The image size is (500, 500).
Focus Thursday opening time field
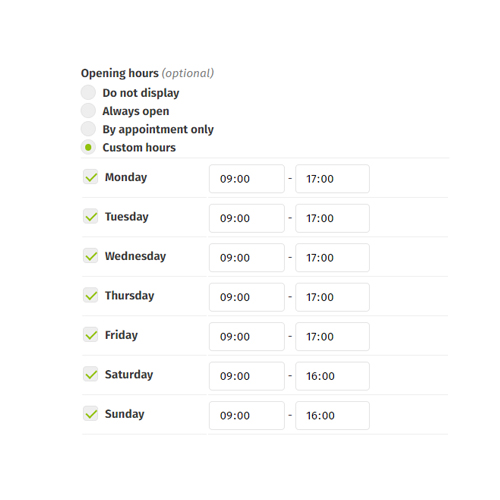[x=247, y=297]
